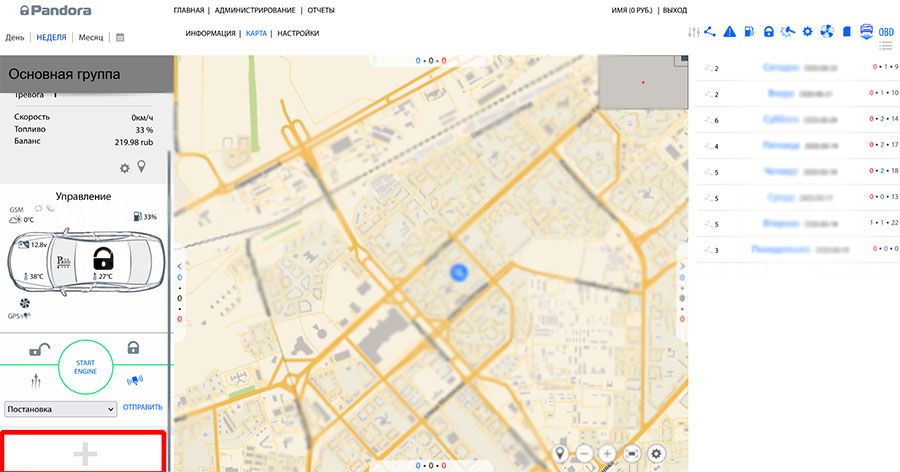The height and width of the screenshot is (472, 900).
Task: Click the blue vehicle marker on the map
Action: [x=459, y=273]
